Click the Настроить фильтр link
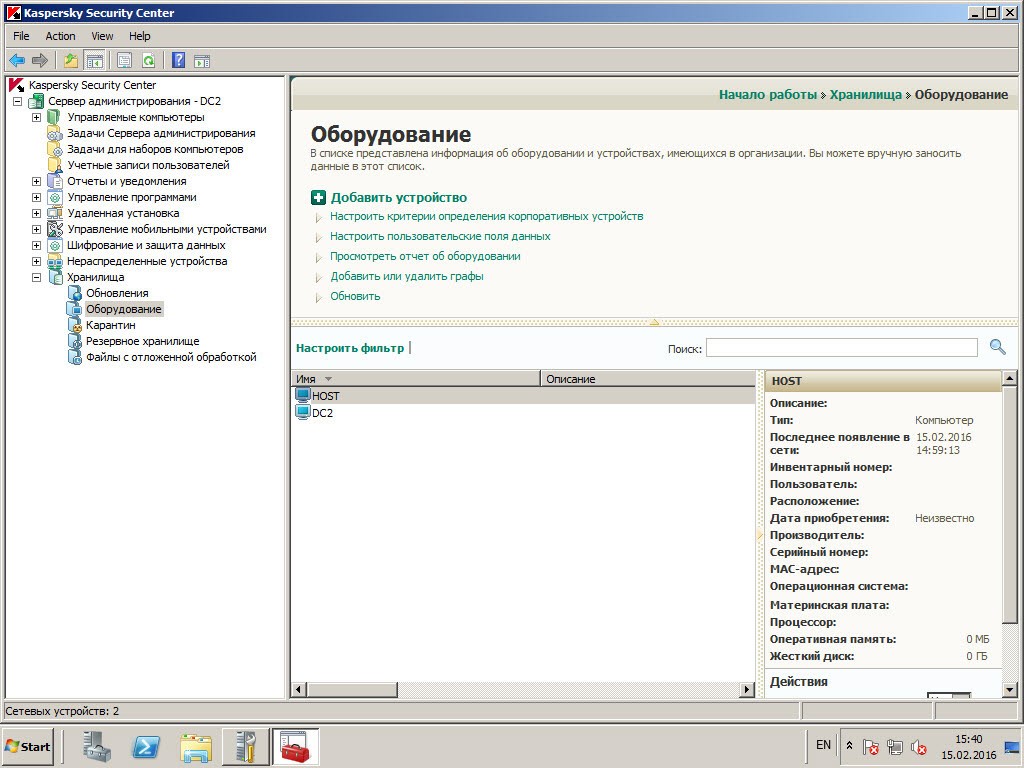Viewport: 1024px width, 768px height. (x=350, y=348)
